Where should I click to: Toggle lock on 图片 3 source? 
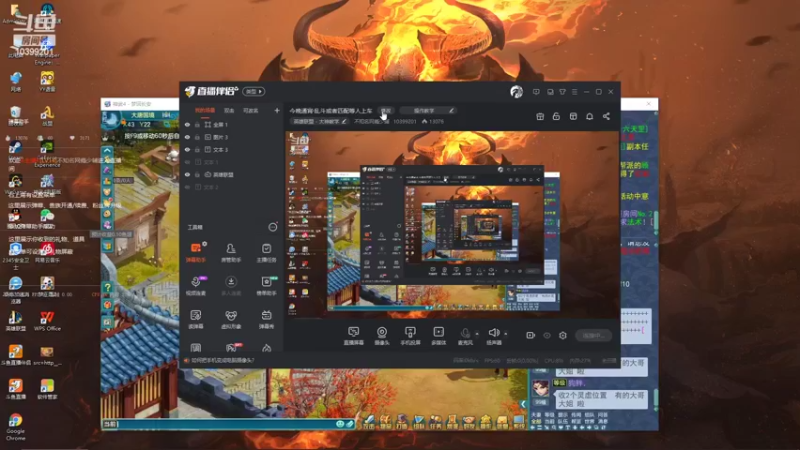[x=197, y=137]
